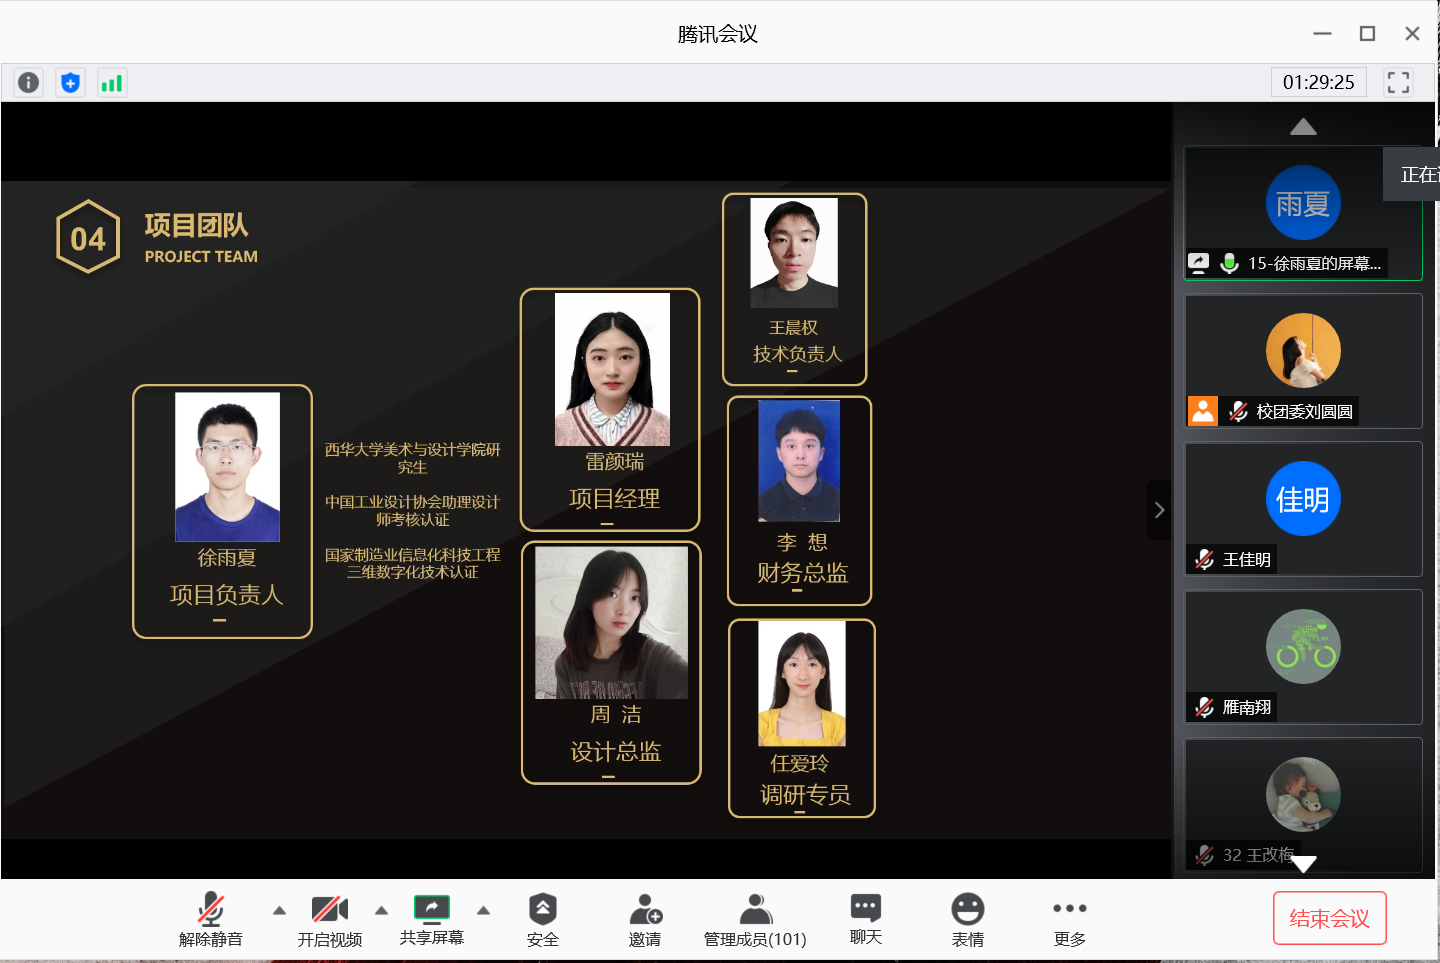Unmute microphone with 解除静音
Viewport: 1440px width, 963px height.
pyautogui.click(x=210, y=920)
